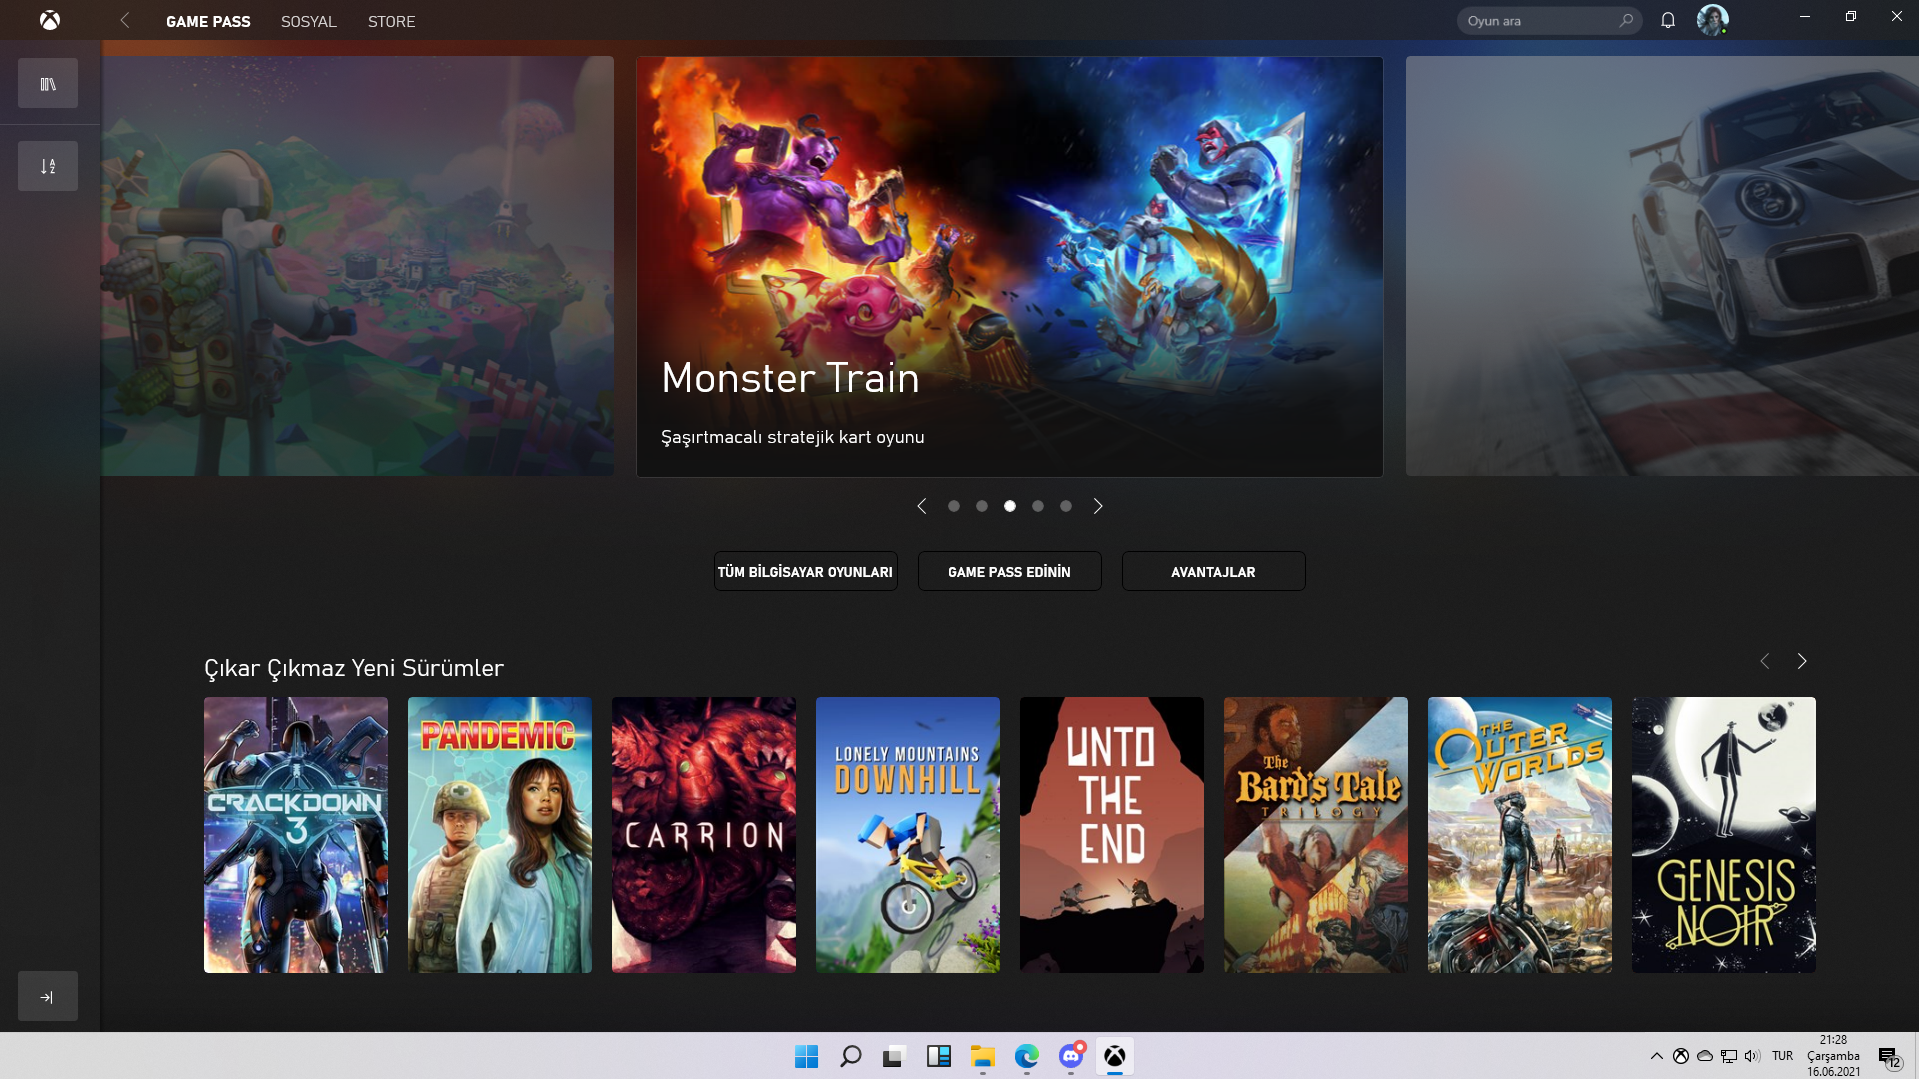This screenshot has width=1919, height=1079.
Task: Open the notification center icon
Action: click(x=1889, y=1057)
